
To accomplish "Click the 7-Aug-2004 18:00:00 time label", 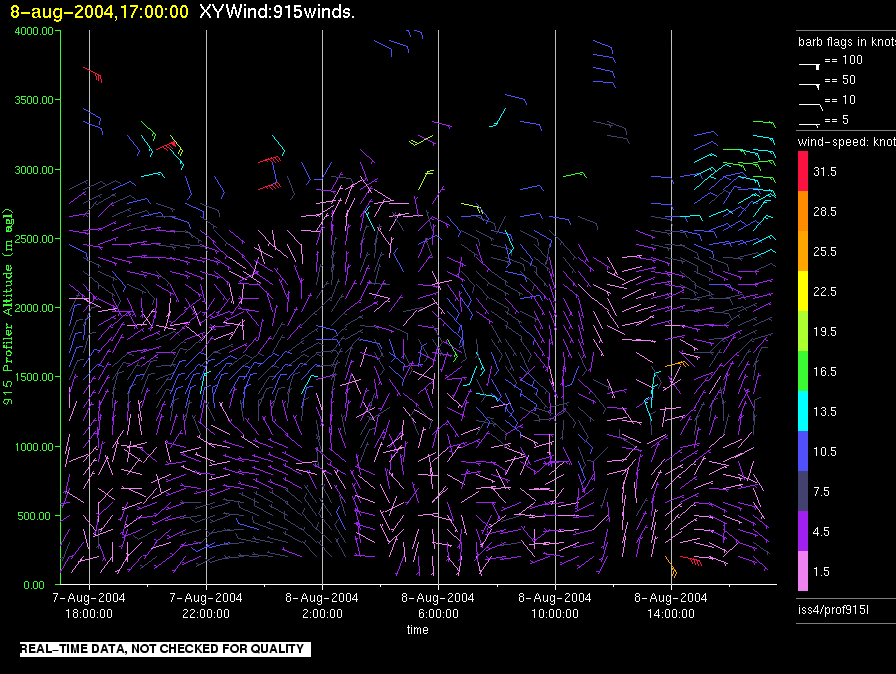I will (89, 605).
